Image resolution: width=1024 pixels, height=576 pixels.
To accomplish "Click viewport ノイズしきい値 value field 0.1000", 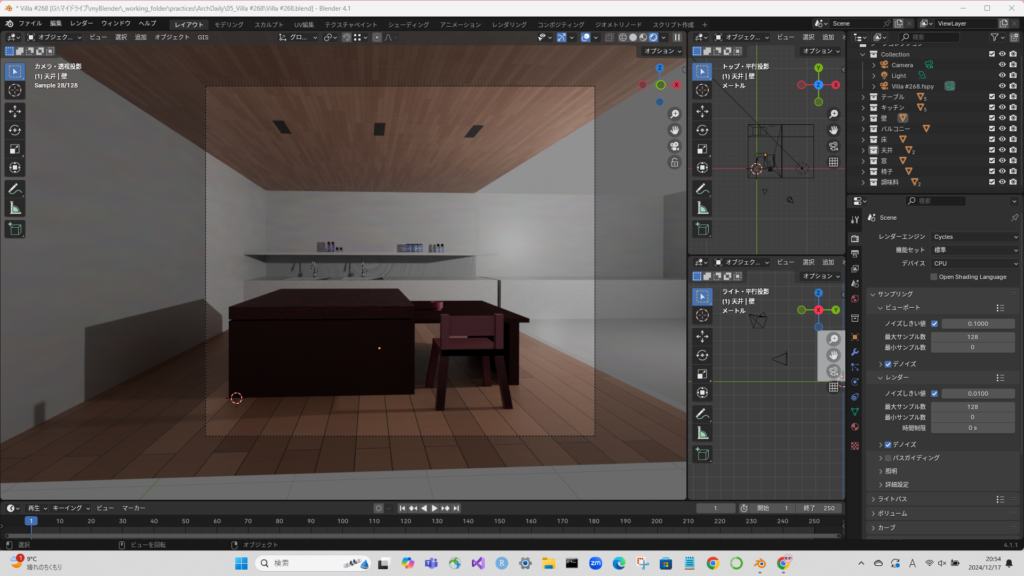I will [x=978, y=324].
